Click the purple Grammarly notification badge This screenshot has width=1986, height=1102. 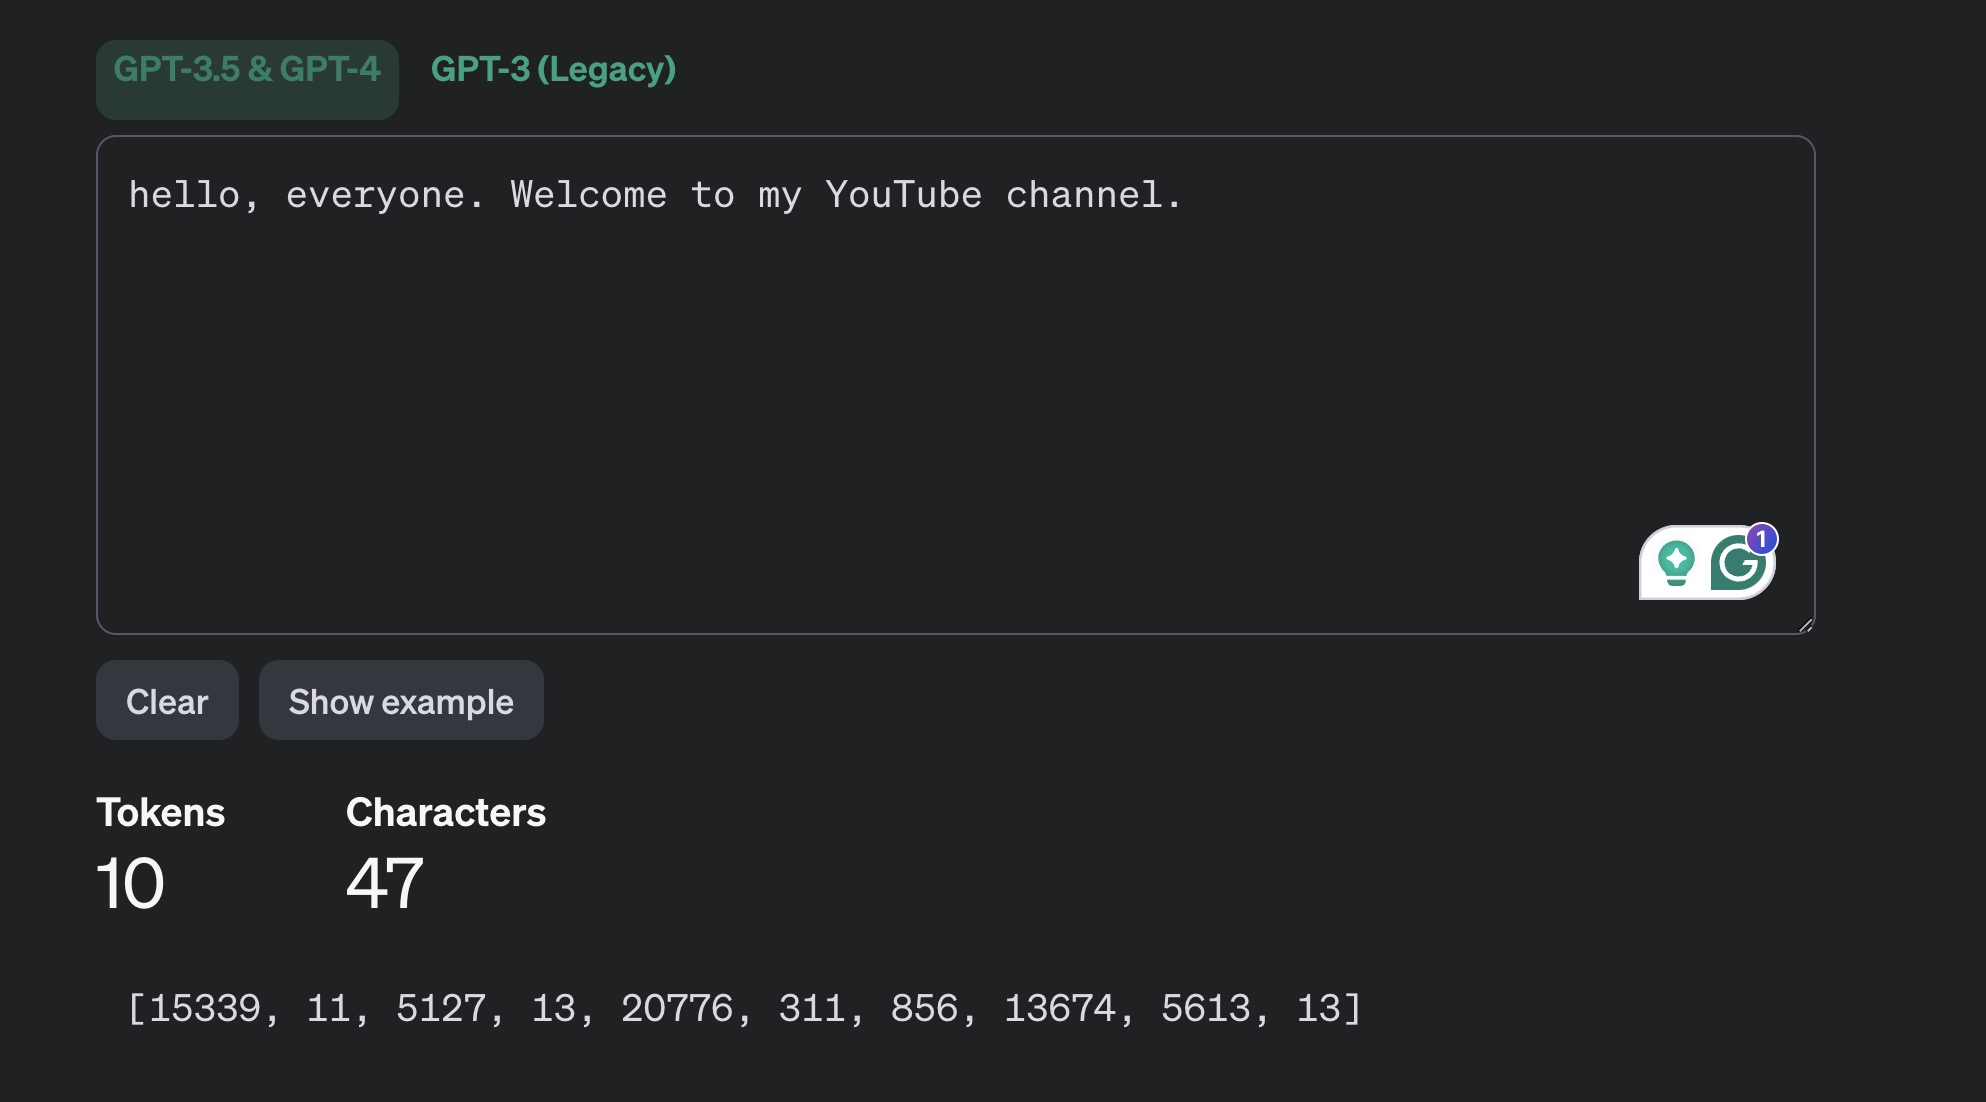pos(1761,539)
